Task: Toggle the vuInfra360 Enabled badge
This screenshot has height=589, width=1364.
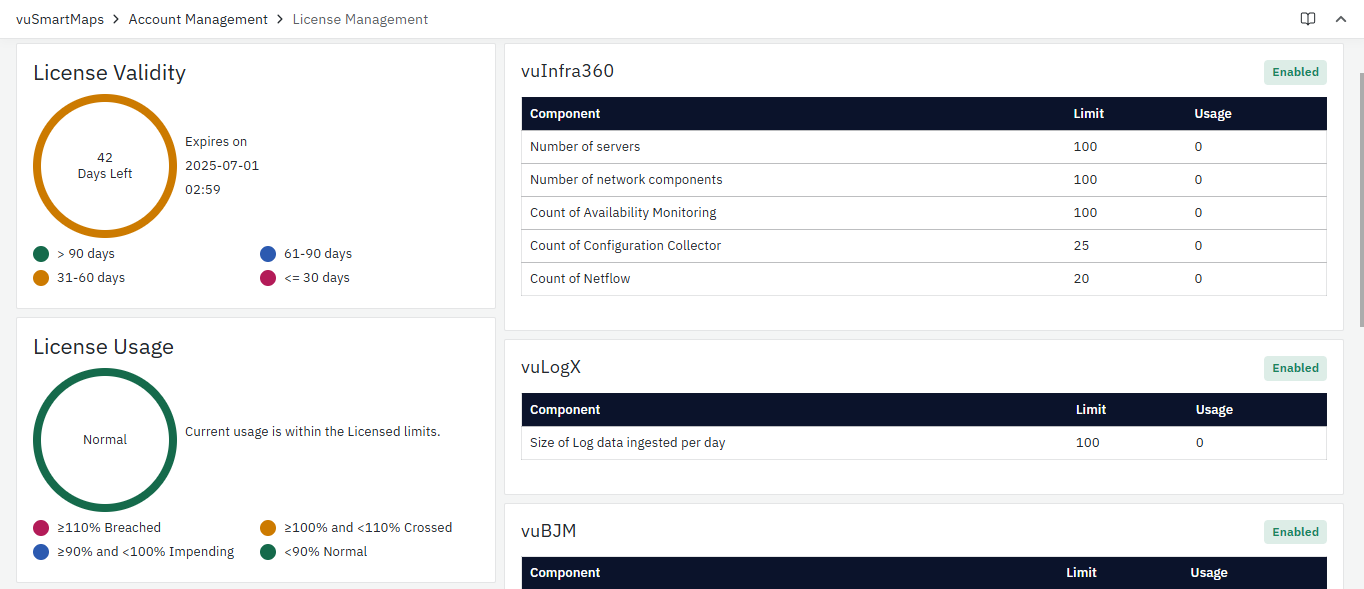Action: (1295, 72)
